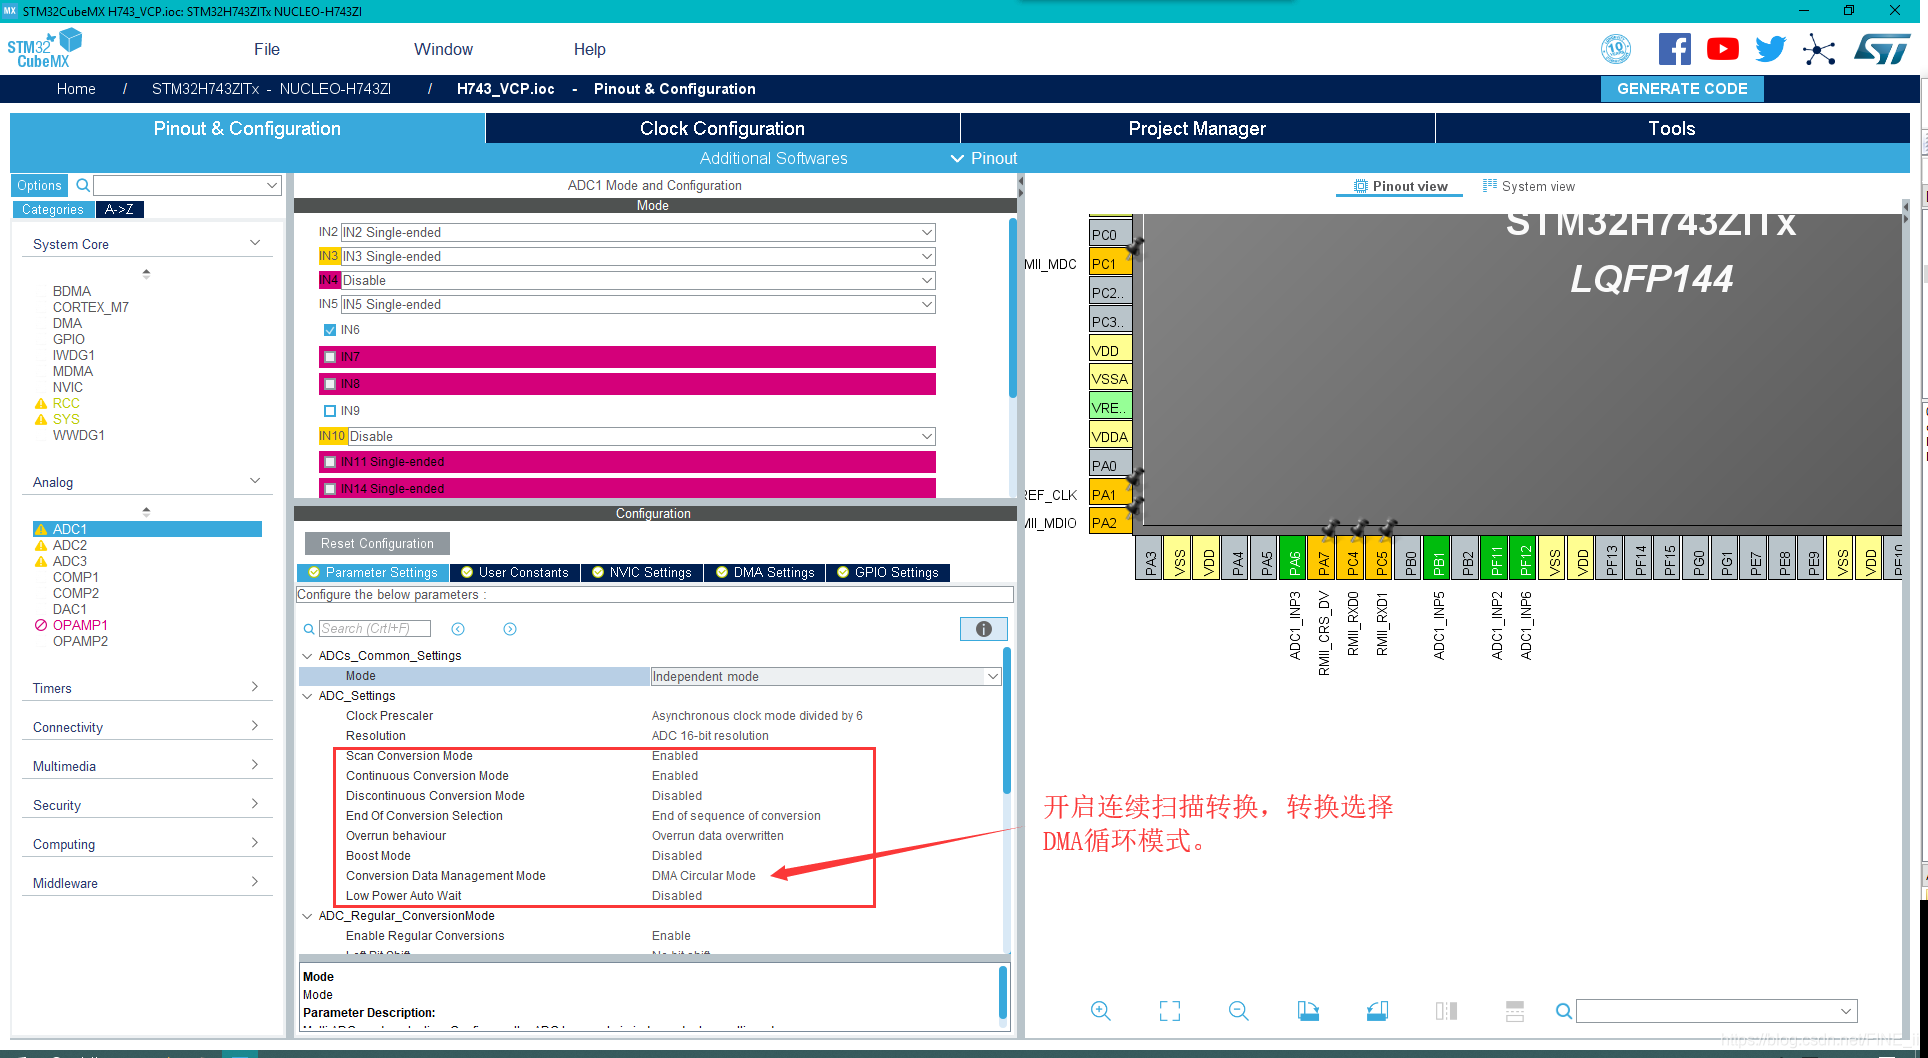The width and height of the screenshot is (1928, 1058).
Task: Collapse the System Core category
Action: click(x=255, y=243)
